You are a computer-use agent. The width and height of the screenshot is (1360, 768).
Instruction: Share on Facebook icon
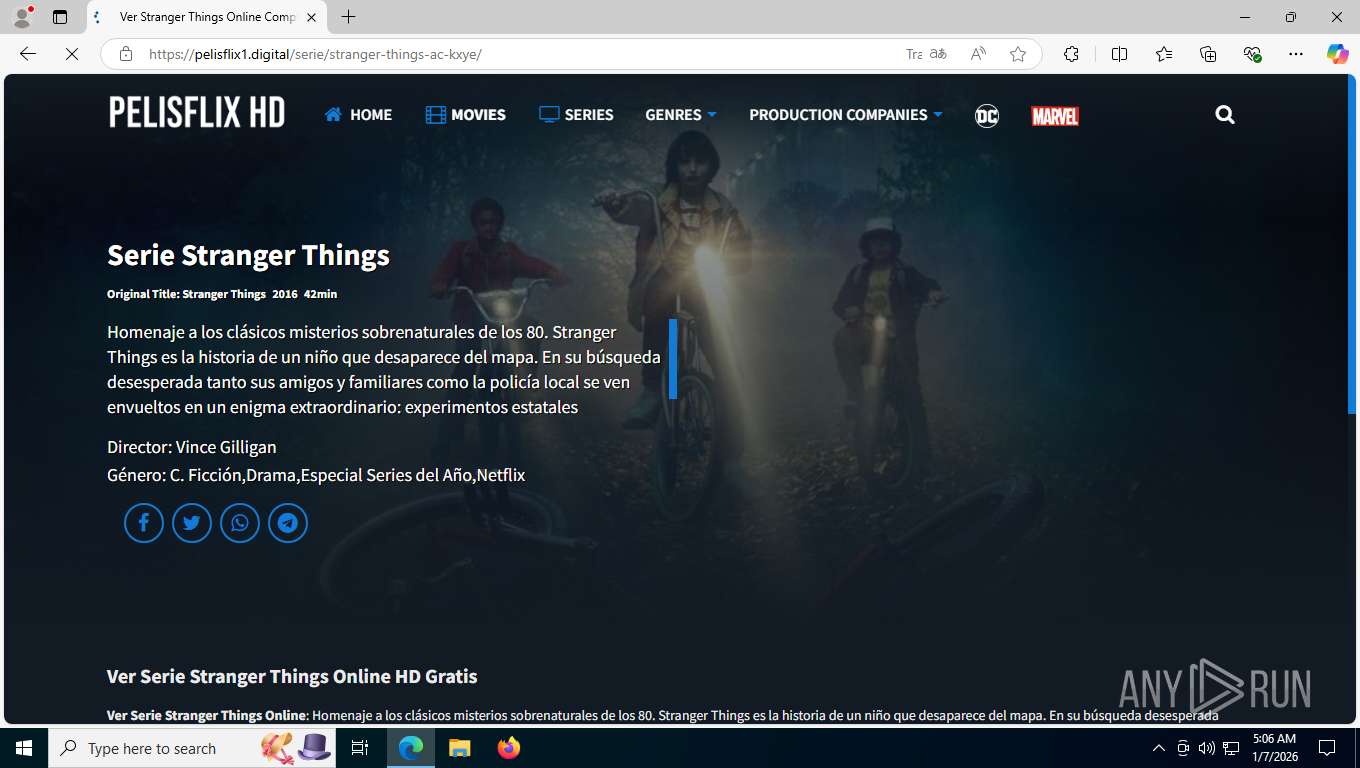(x=144, y=523)
